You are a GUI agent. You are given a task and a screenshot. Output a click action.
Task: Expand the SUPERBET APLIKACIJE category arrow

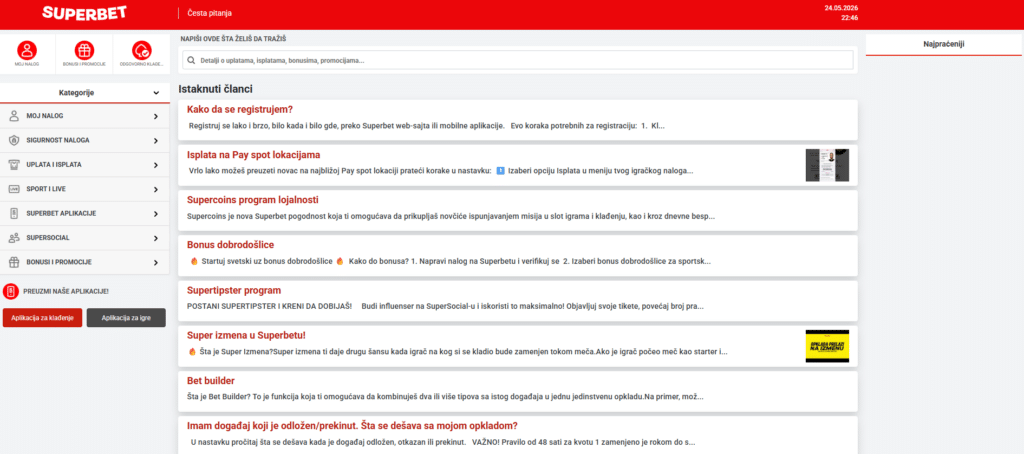[156, 214]
